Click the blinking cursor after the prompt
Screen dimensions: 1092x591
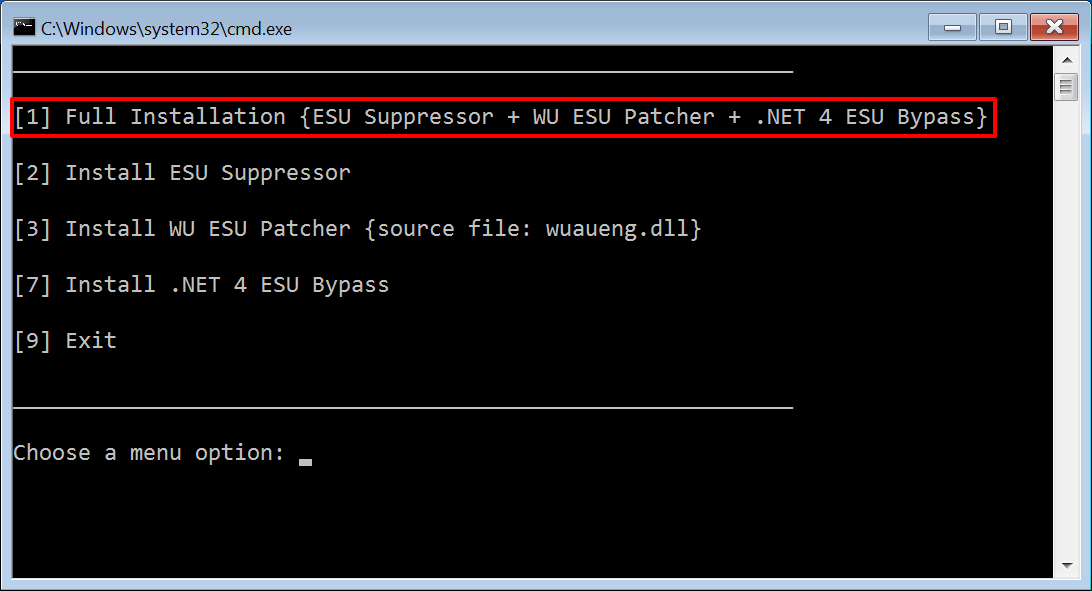305,462
